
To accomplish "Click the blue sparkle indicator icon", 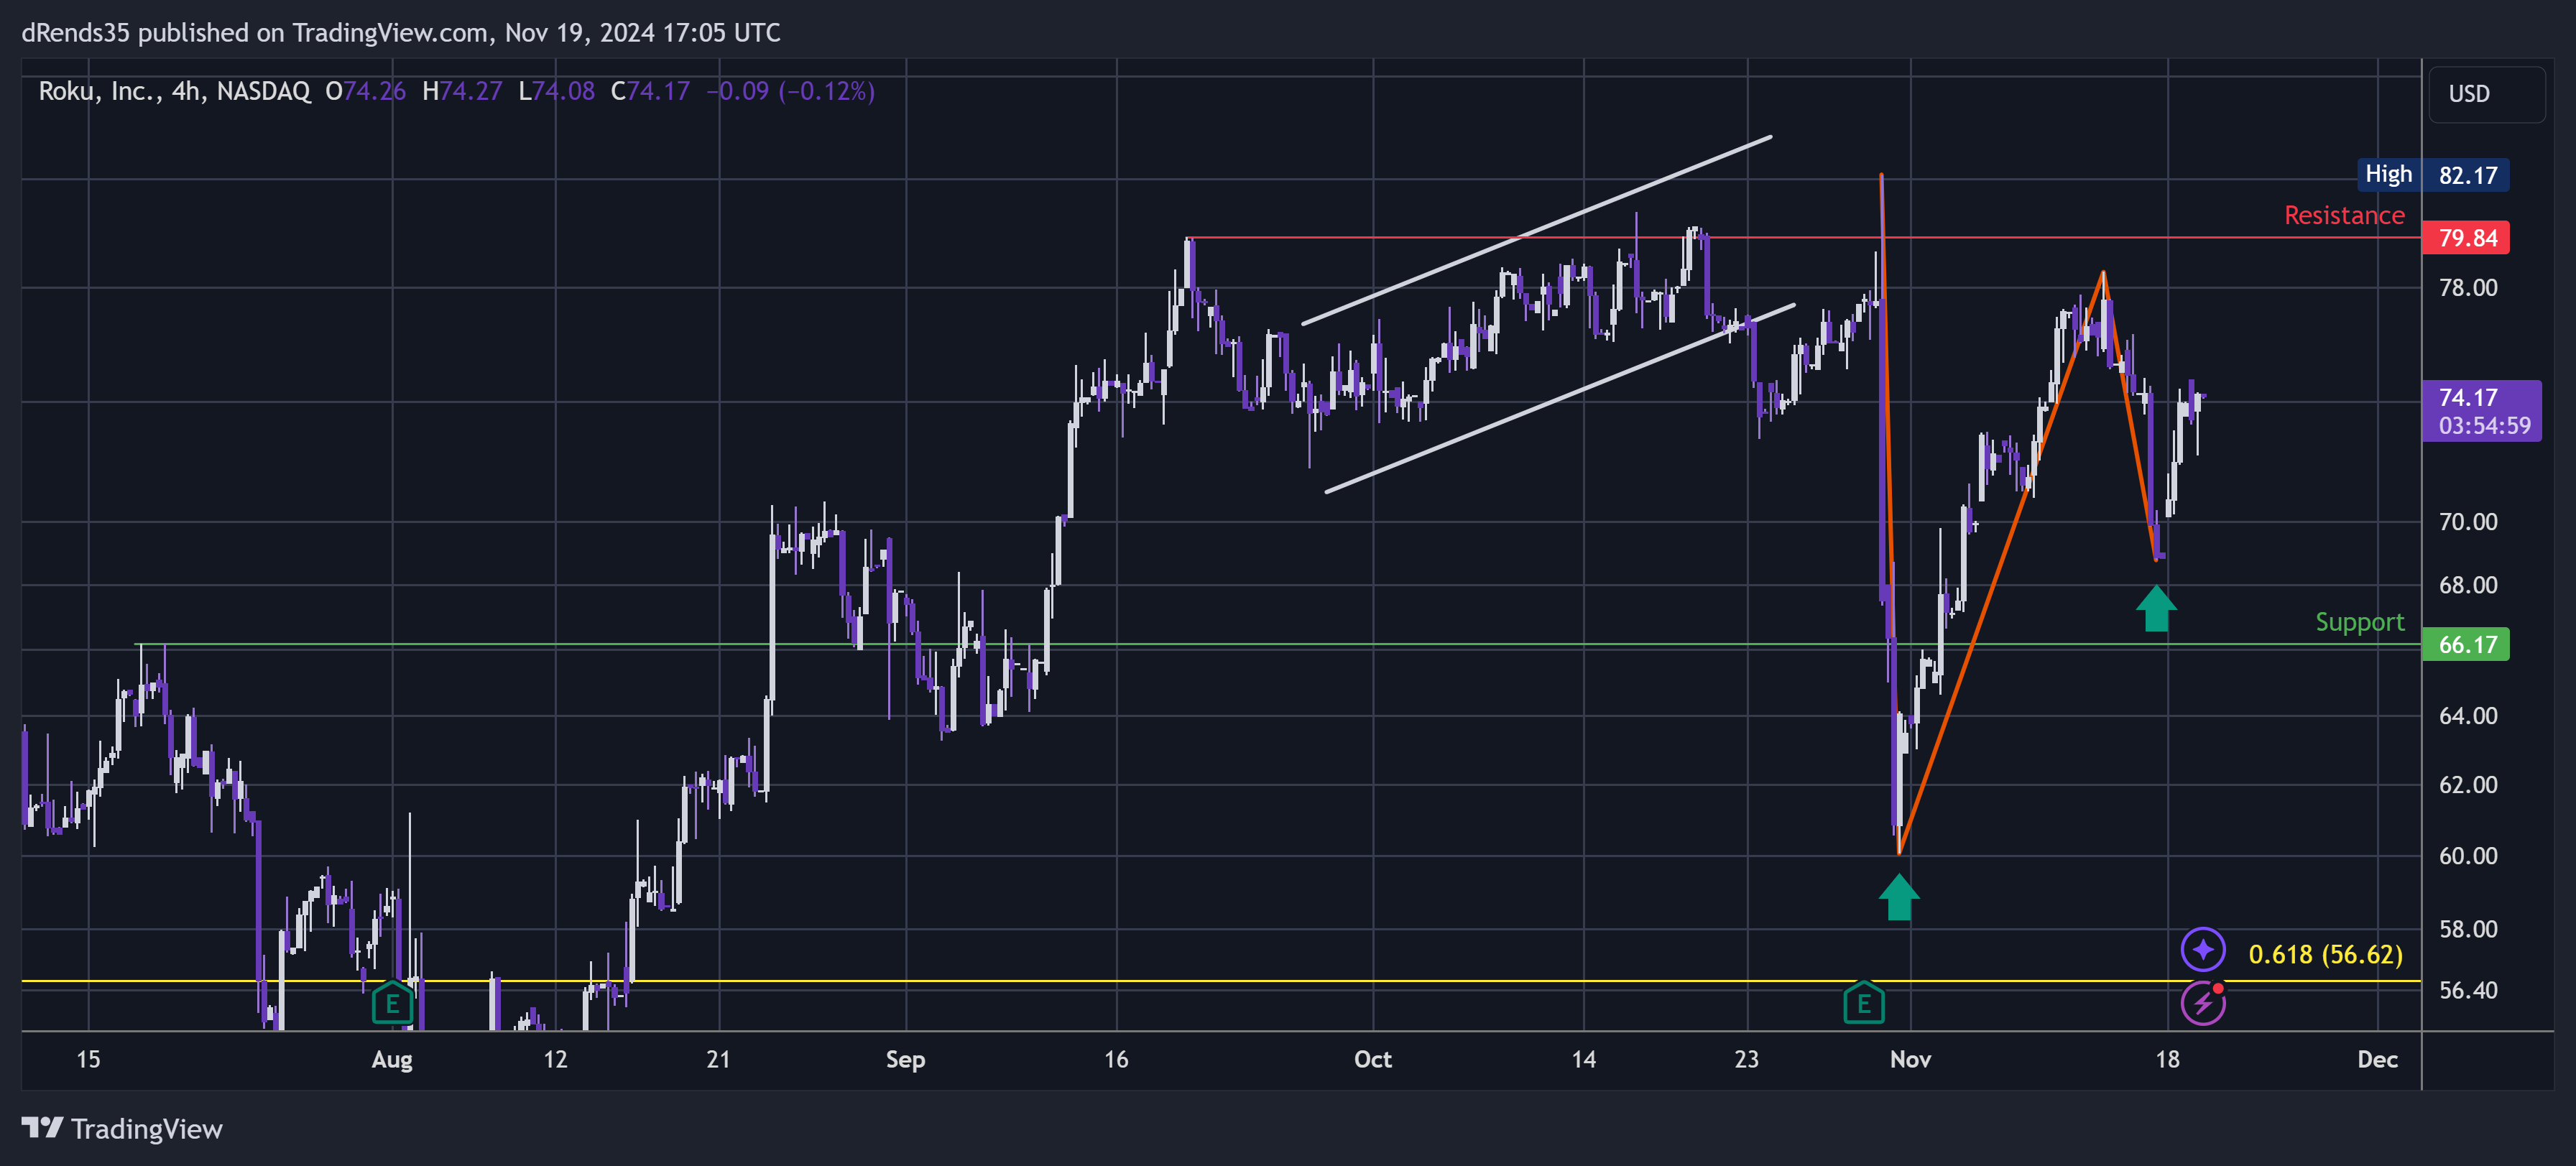I will 2203,950.
